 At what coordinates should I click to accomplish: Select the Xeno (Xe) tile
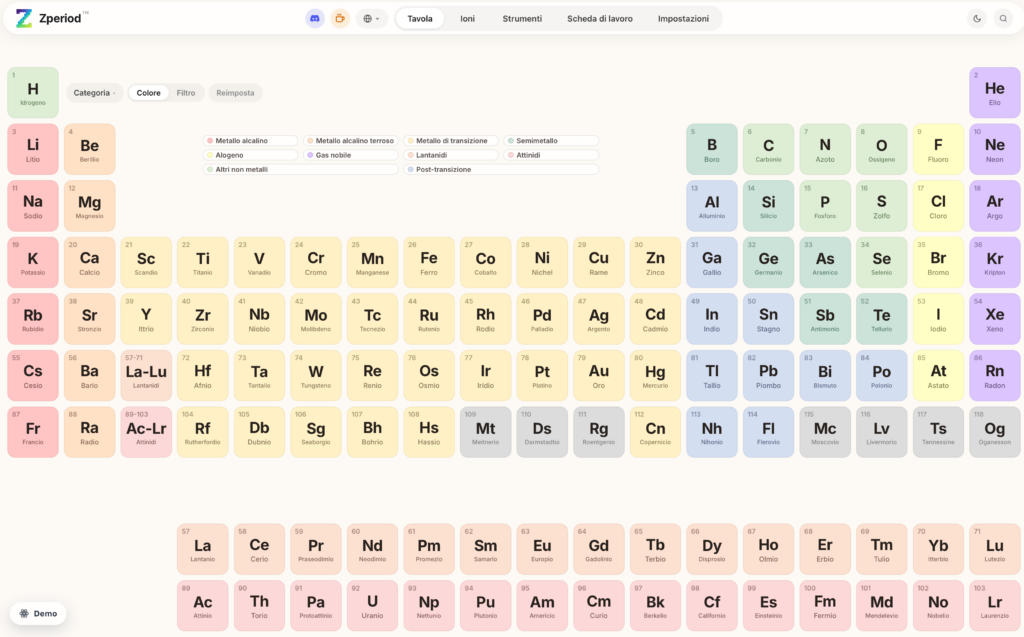tap(995, 319)
